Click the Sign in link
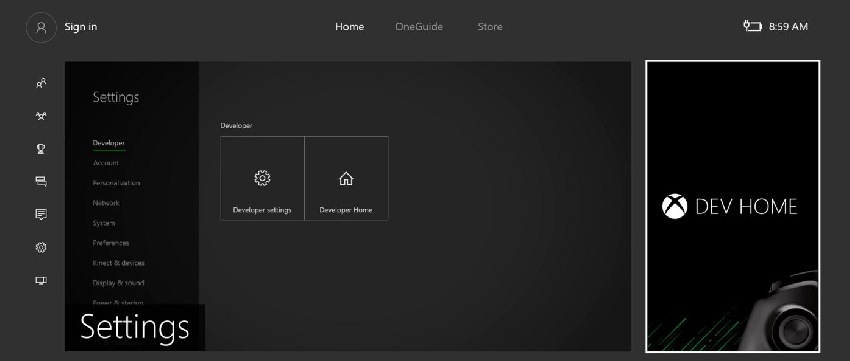Viewport: 850px width, 361px height. (81, 27)
